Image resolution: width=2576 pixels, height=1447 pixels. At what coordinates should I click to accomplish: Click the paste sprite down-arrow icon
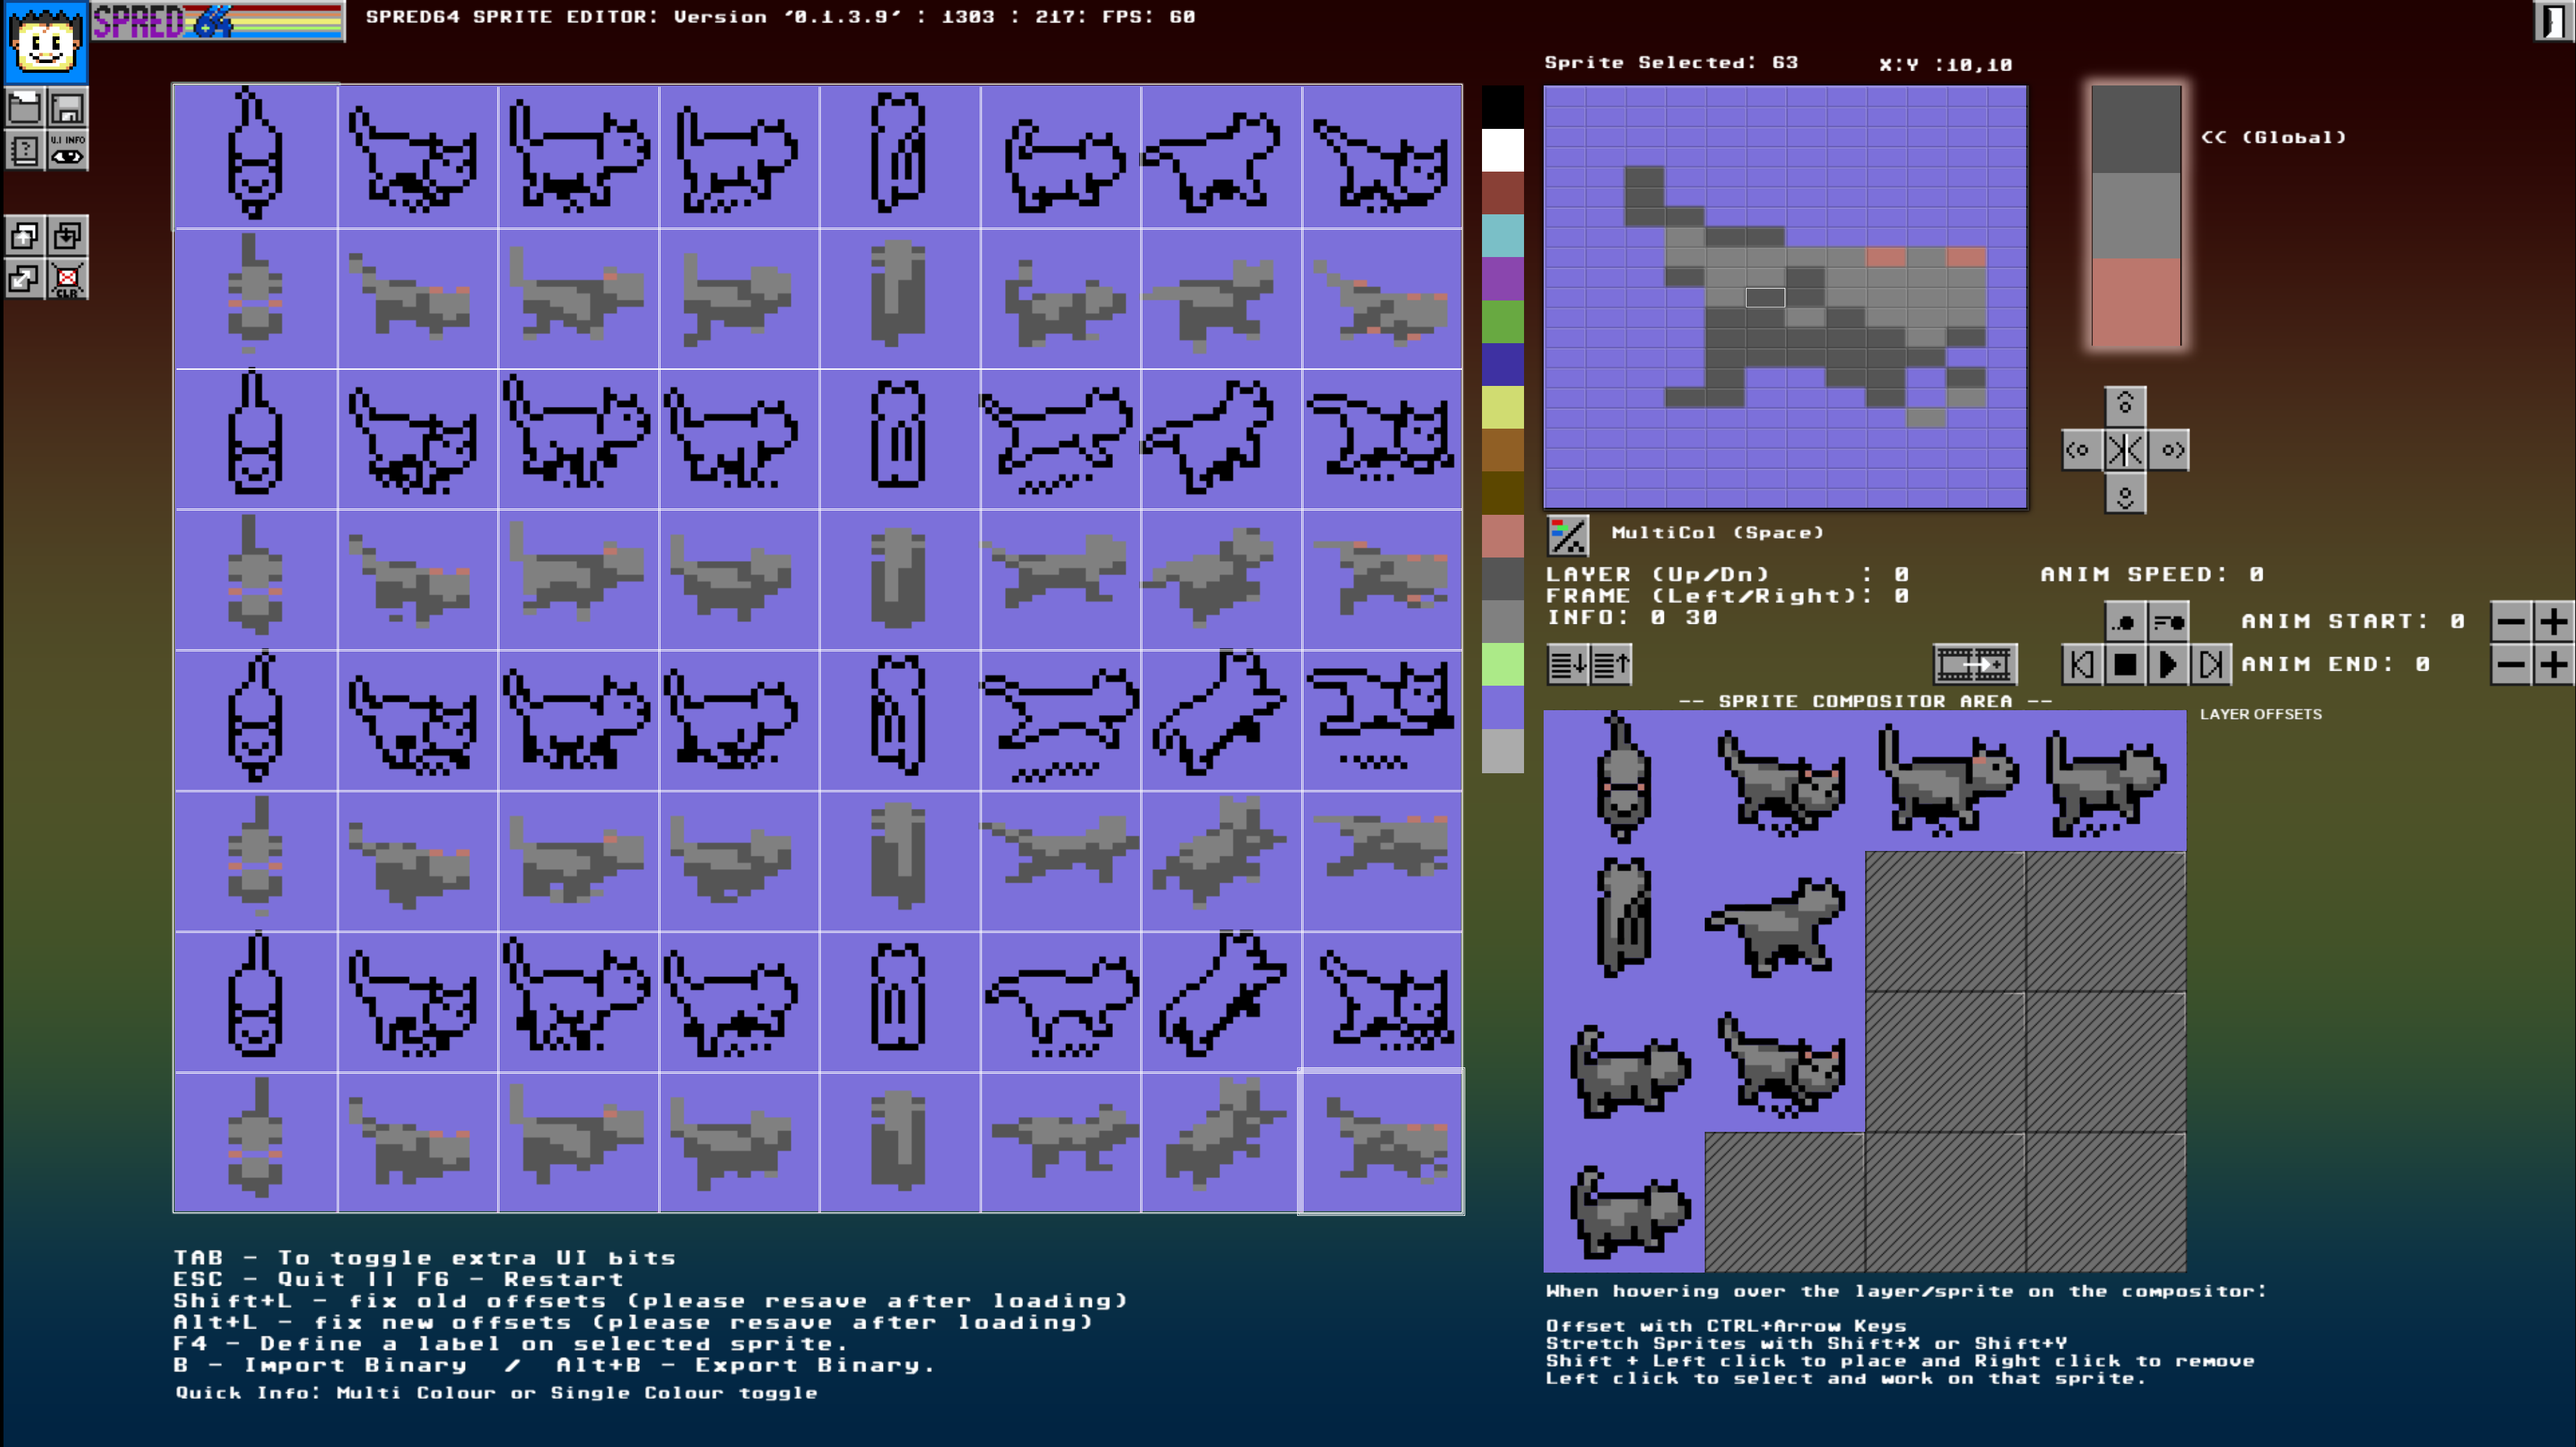68,236
